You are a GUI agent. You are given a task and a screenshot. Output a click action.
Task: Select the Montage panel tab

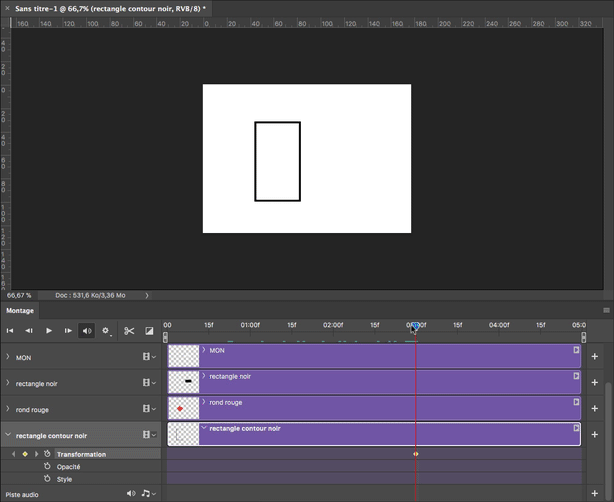20,311
